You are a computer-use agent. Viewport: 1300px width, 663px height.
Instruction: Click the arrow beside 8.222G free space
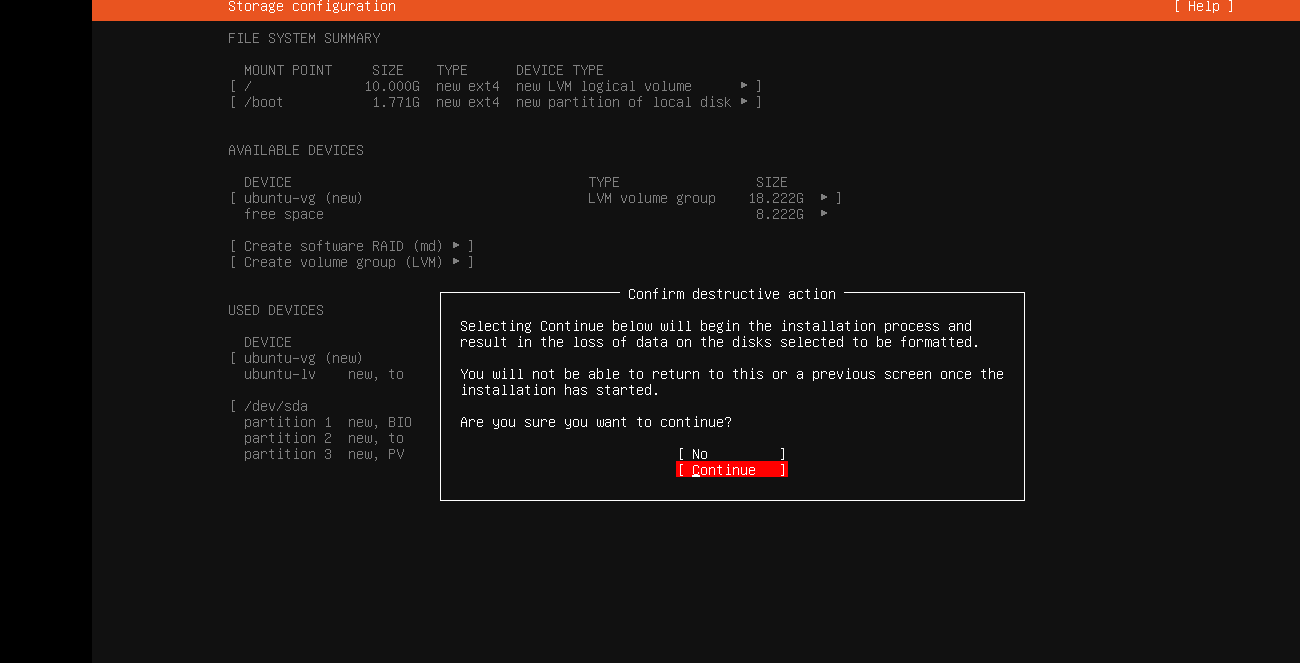[824, 214]
